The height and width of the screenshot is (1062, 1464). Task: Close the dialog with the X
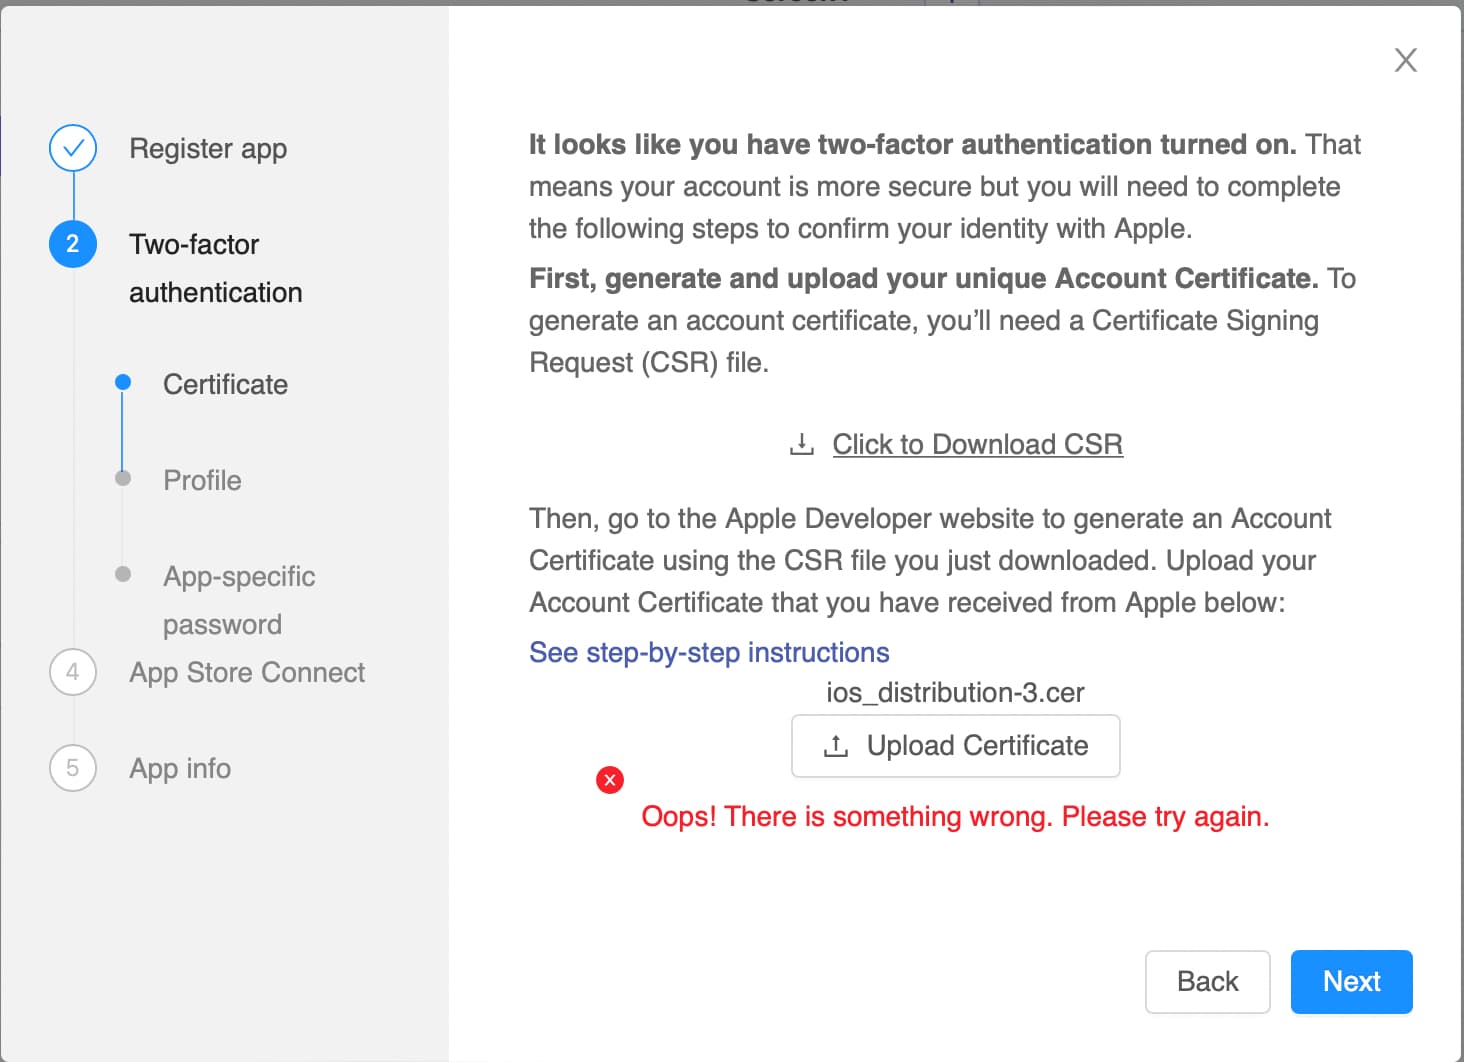(x=1405, y=60)
